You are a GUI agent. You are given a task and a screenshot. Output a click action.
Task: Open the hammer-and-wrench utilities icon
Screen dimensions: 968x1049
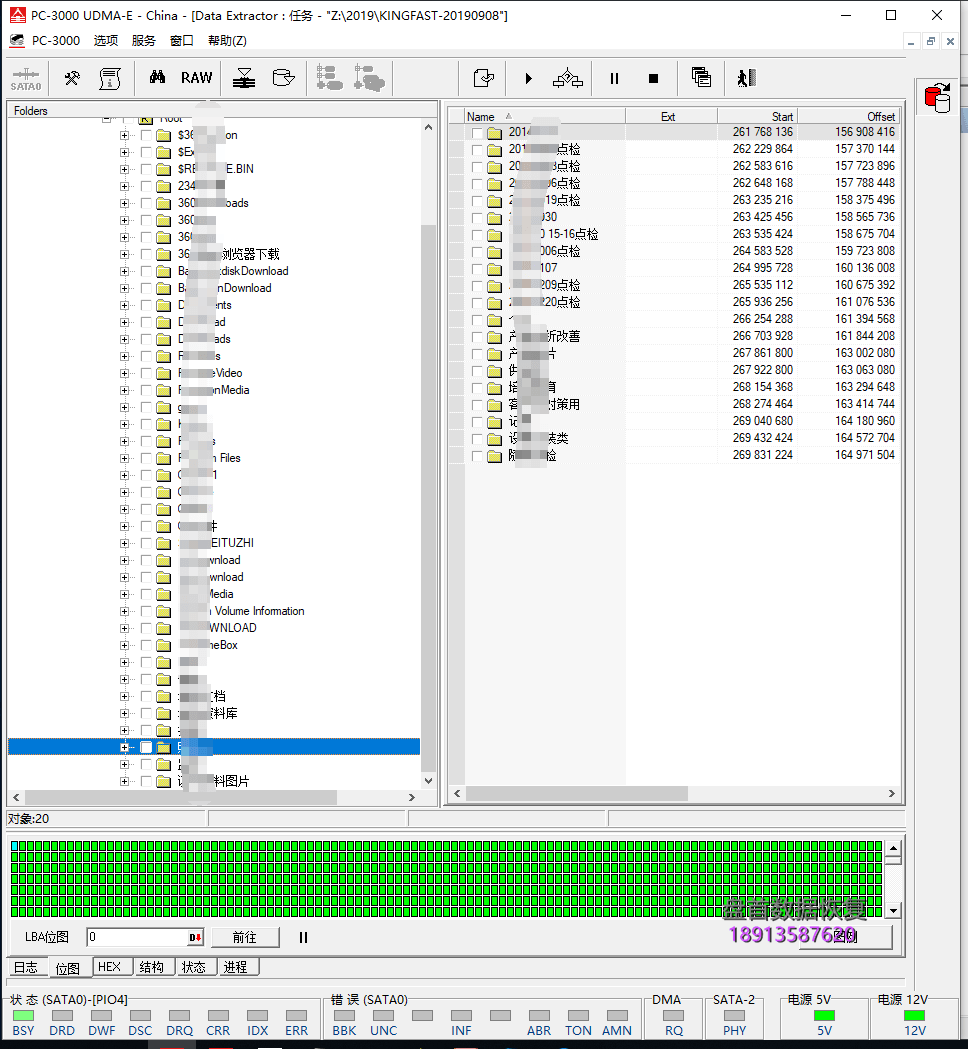click(x=72, y=78)
